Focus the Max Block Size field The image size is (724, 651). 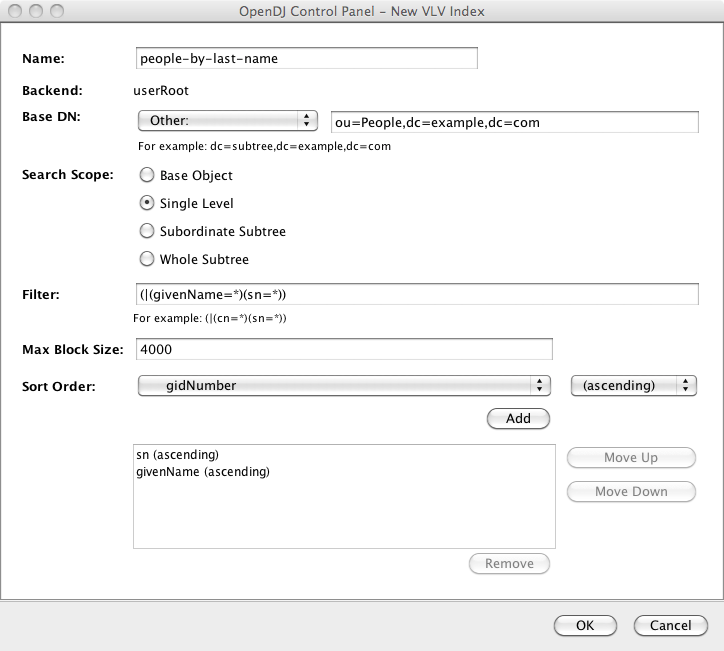344,349
